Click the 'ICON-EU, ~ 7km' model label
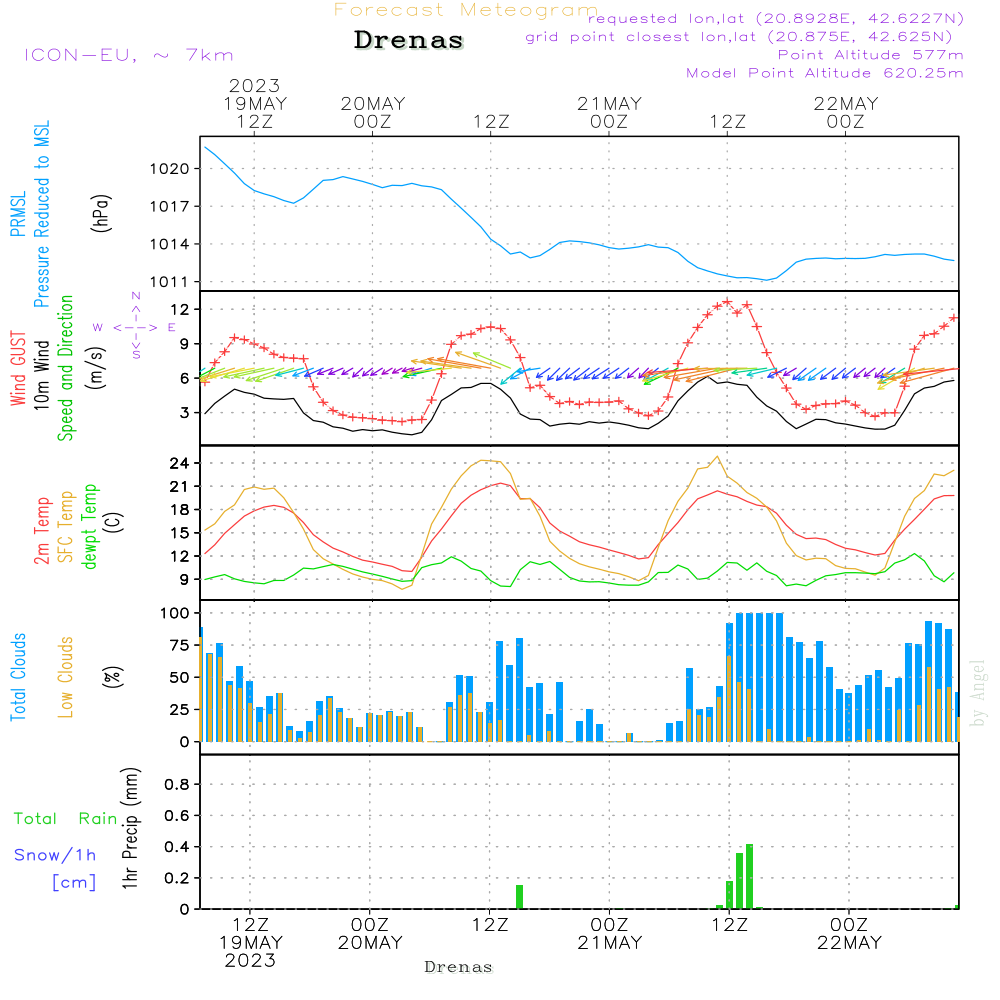 tap(129, 55)
